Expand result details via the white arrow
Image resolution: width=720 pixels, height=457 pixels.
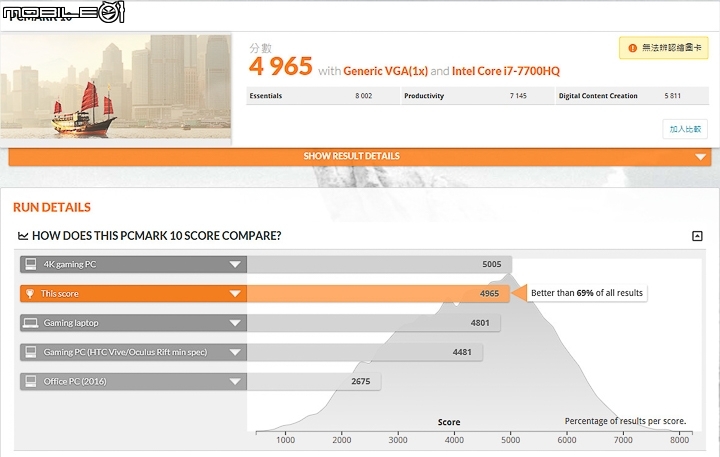coord(700,157)
